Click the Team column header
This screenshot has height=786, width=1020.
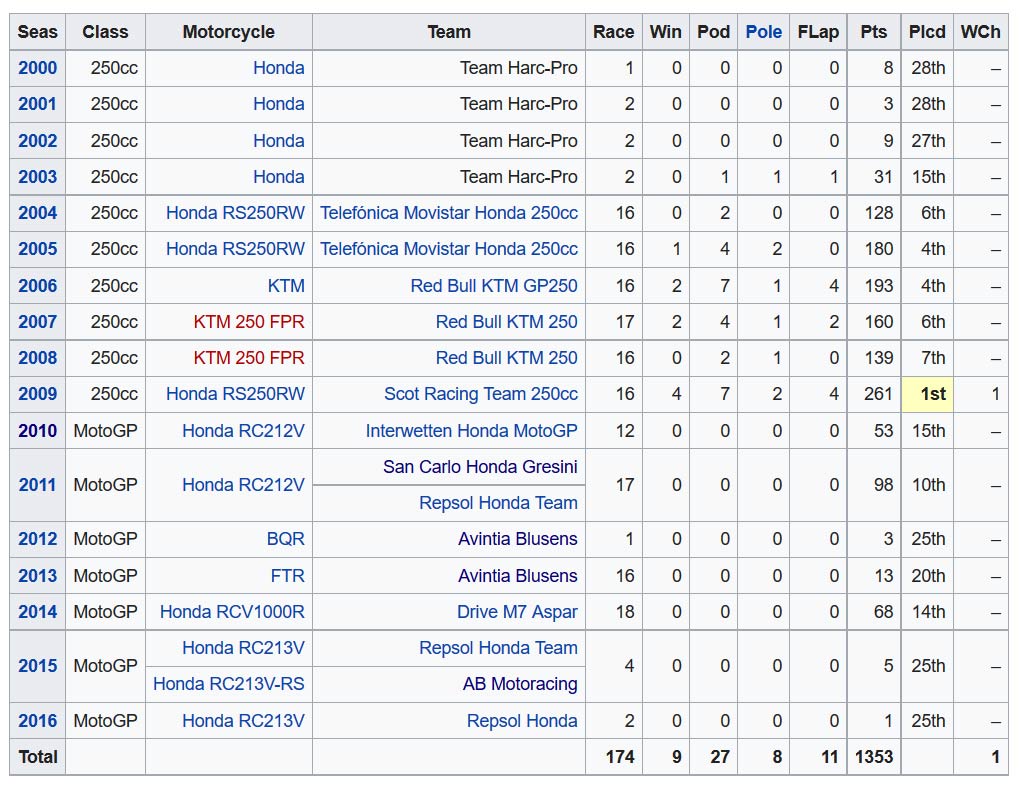(449, 32)
